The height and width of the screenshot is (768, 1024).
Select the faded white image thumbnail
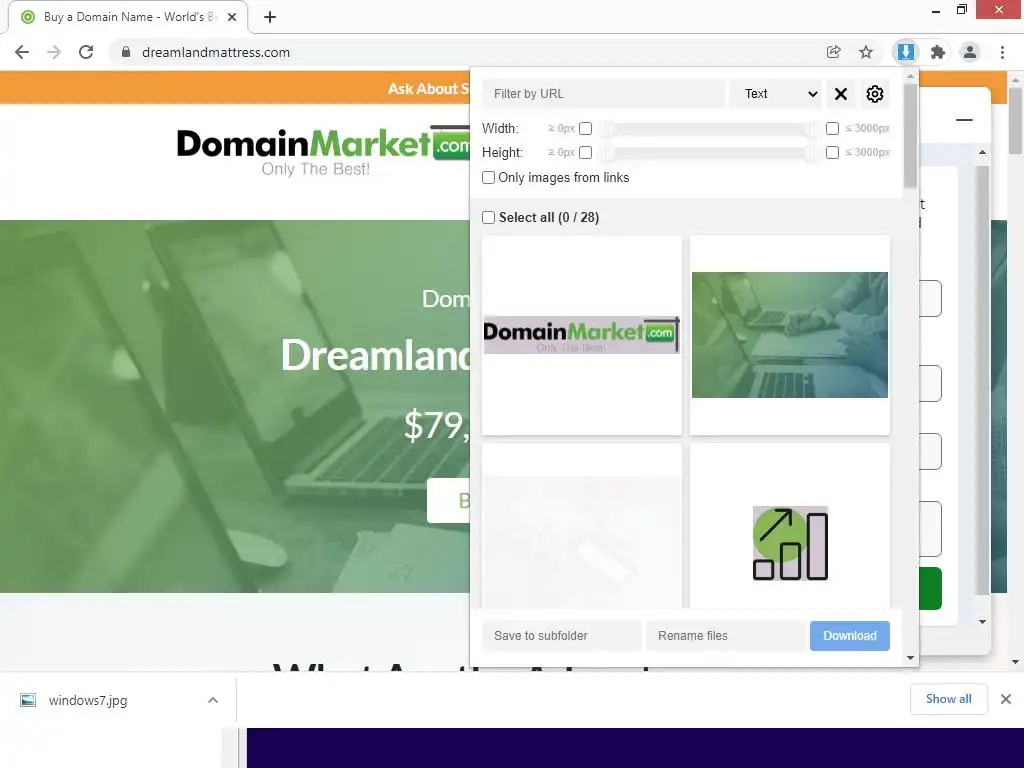pyautogui.click(x=581, y=526)
